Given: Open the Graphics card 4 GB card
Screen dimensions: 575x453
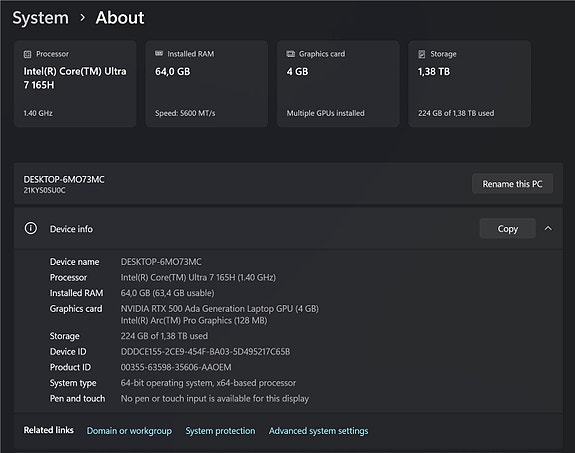Looking at the screenshot, I should click(338, 84).
